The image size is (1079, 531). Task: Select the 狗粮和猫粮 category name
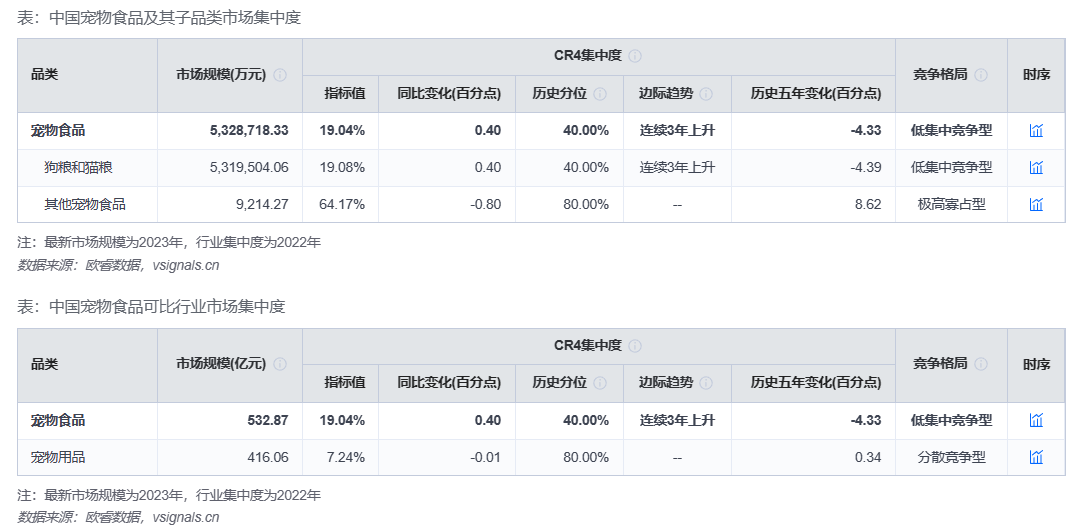77,168
